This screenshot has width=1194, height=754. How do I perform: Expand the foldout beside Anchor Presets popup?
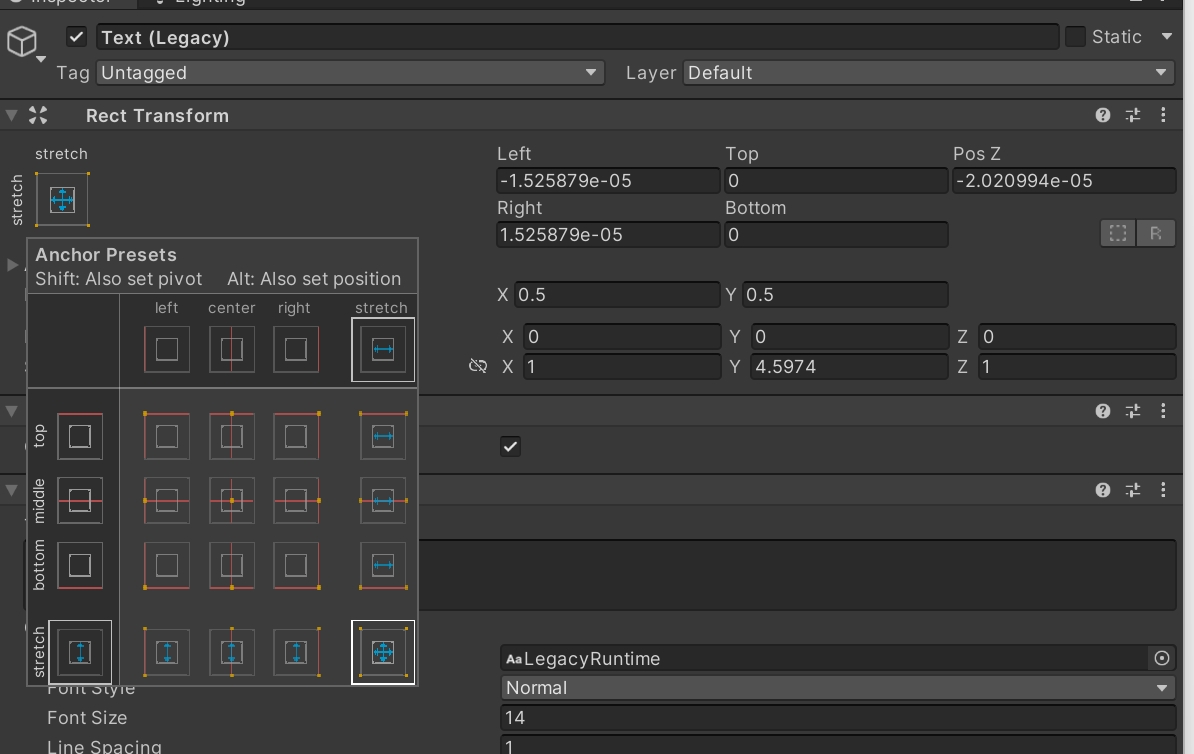click(11, 265)
